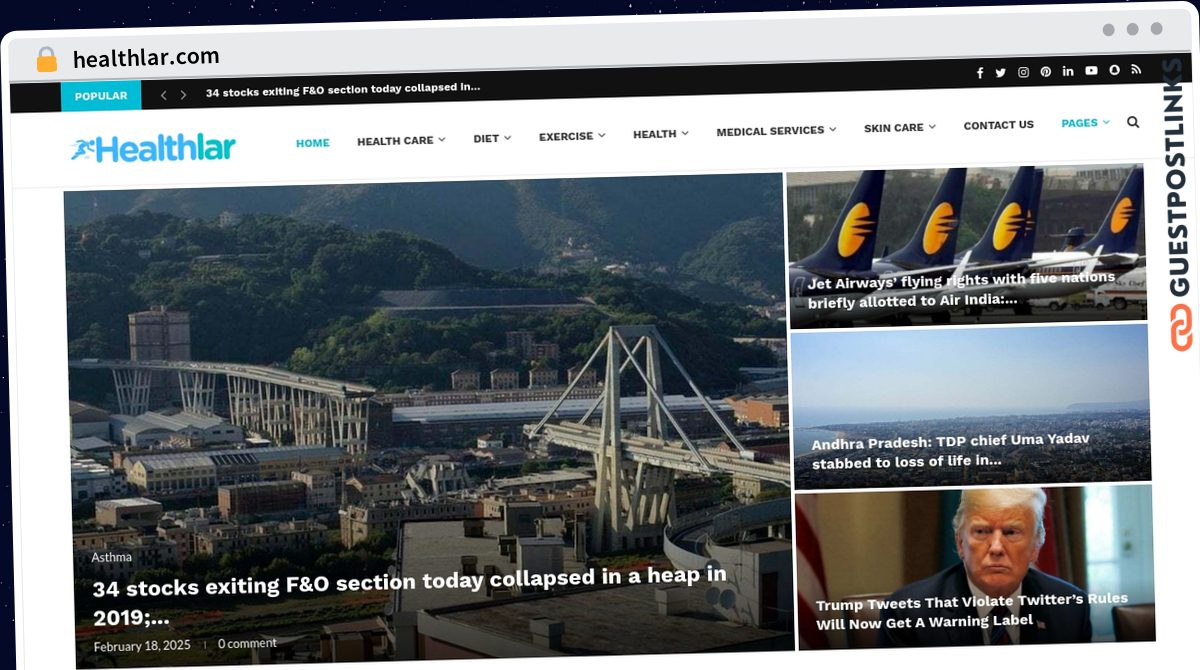This screenshot has height=670, width=1200.
Task: Select the Popular ticker label
Action: [101, 96]
